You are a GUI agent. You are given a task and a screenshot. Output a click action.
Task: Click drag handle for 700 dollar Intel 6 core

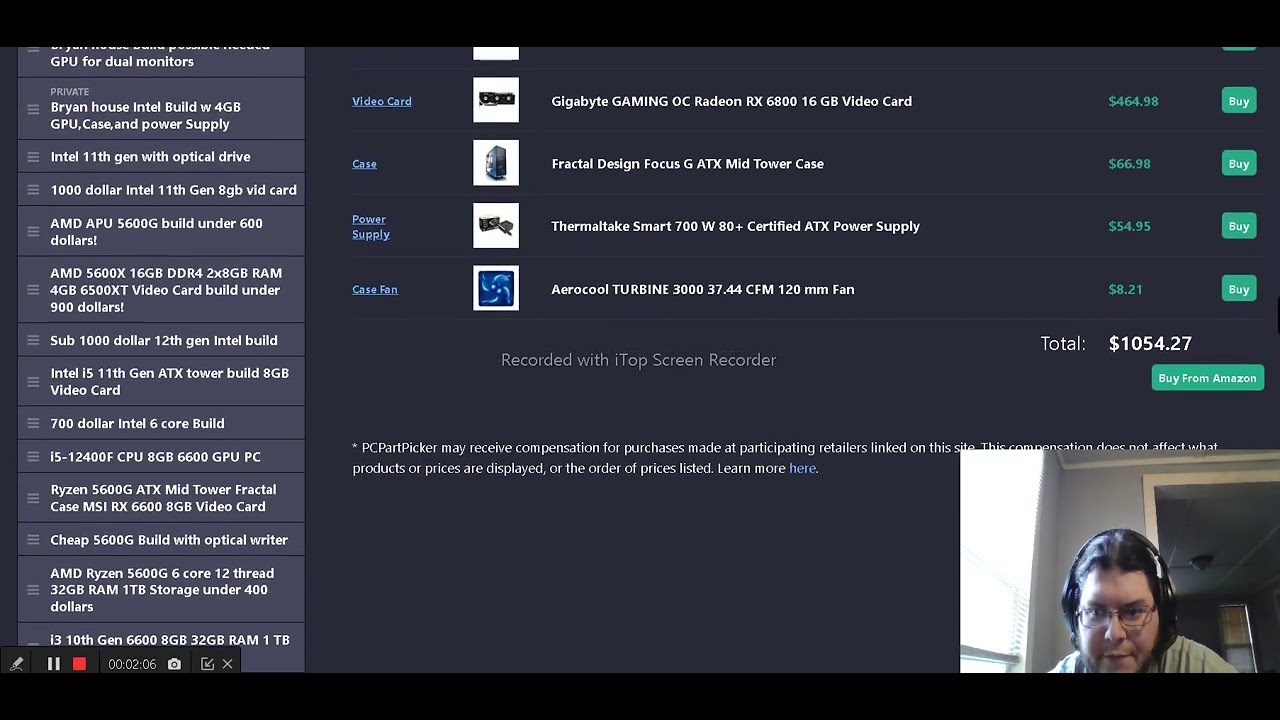33,424
